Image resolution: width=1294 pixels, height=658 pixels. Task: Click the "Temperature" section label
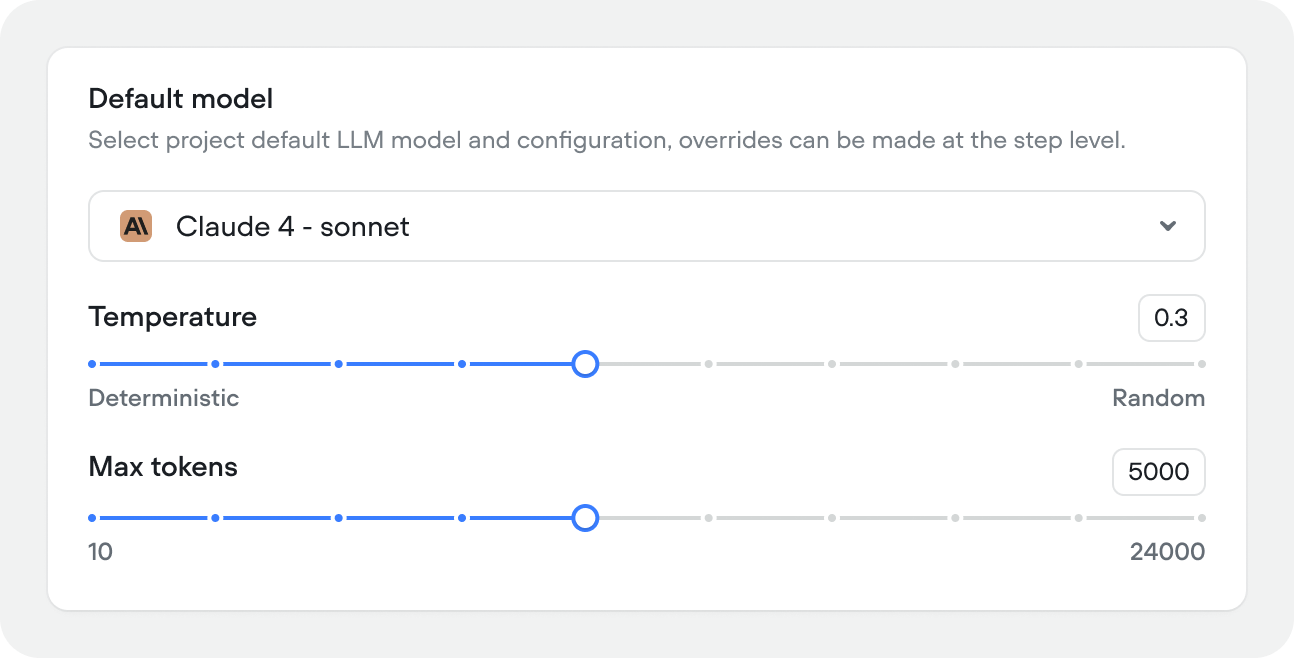[172, 317]
